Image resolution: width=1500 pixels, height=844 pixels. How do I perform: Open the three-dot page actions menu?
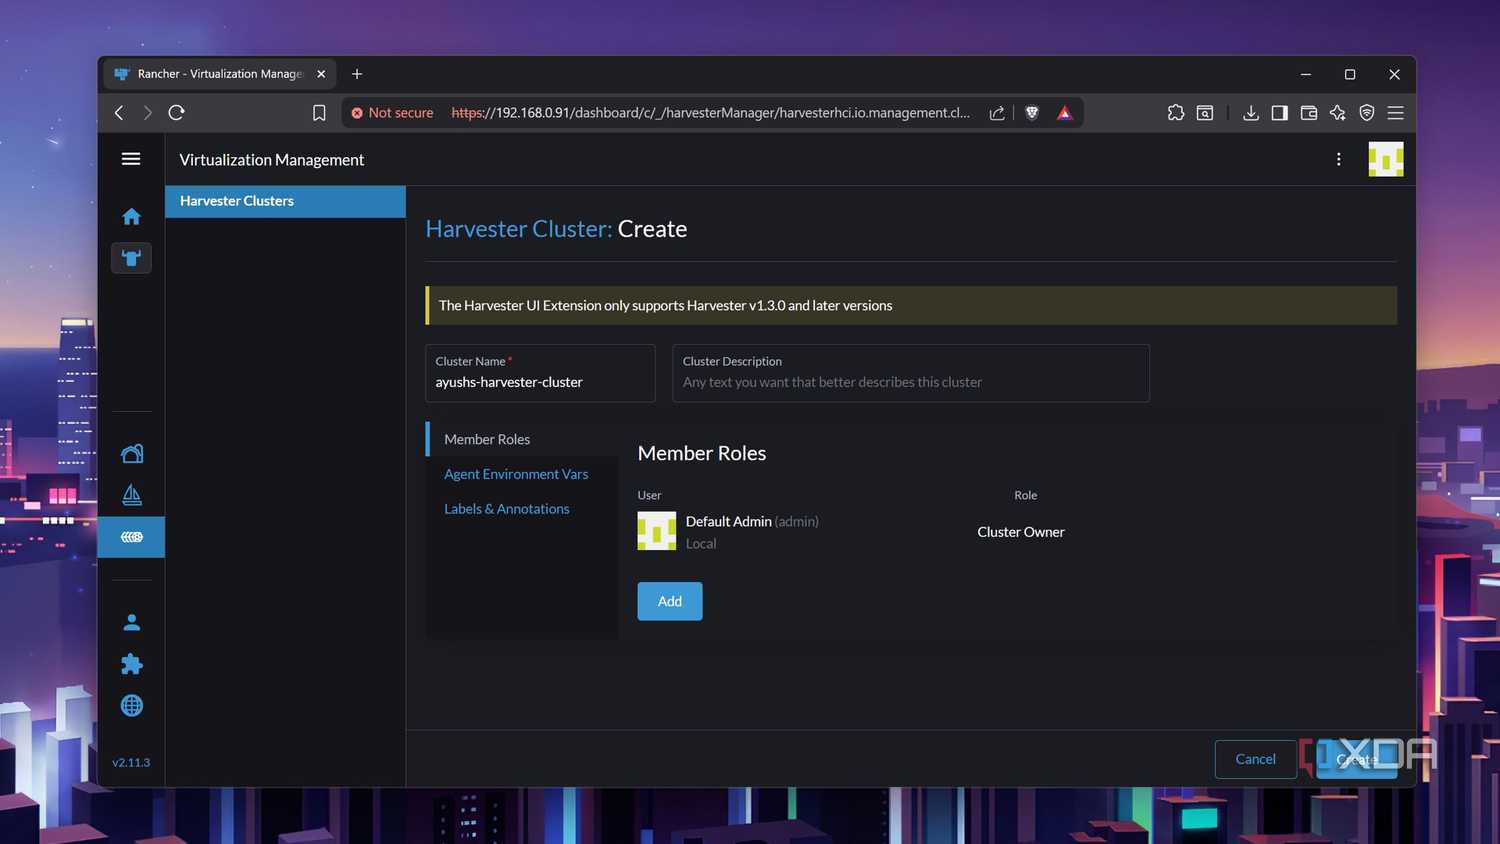click(1339, 159)
